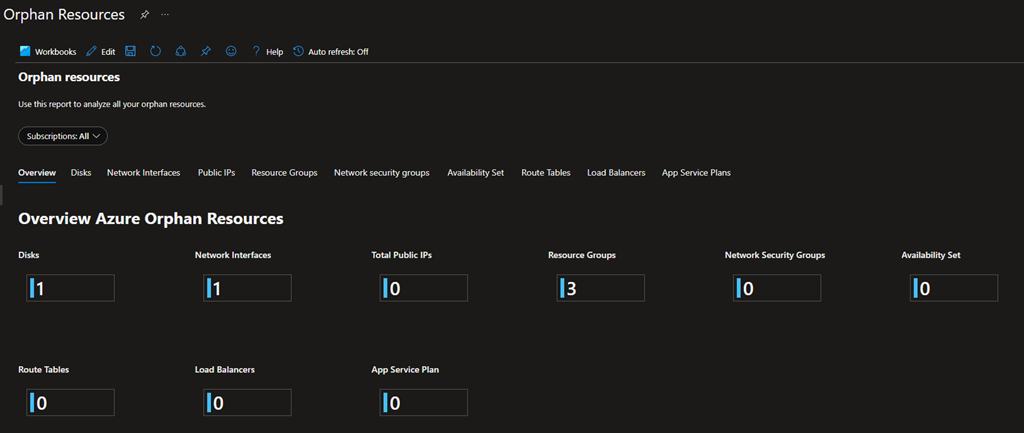Viewport: 1024px width, 433px height.
Task: Open the Workbooks gallery
Action: click(47, 51)
